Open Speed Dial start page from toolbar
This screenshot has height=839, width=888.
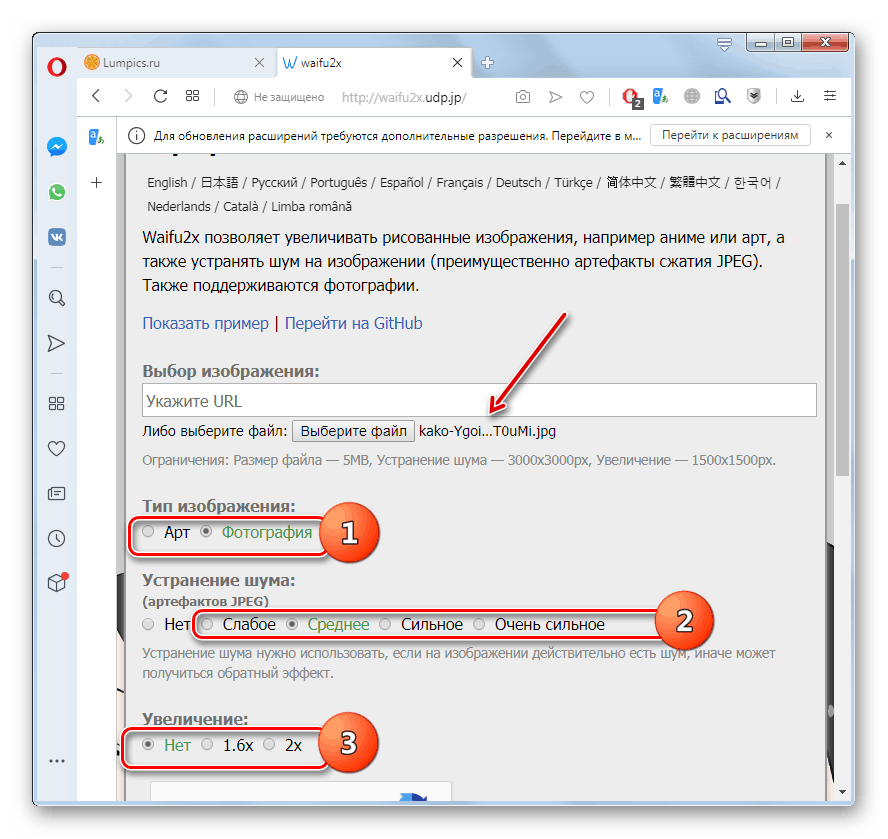click(193, 96)
